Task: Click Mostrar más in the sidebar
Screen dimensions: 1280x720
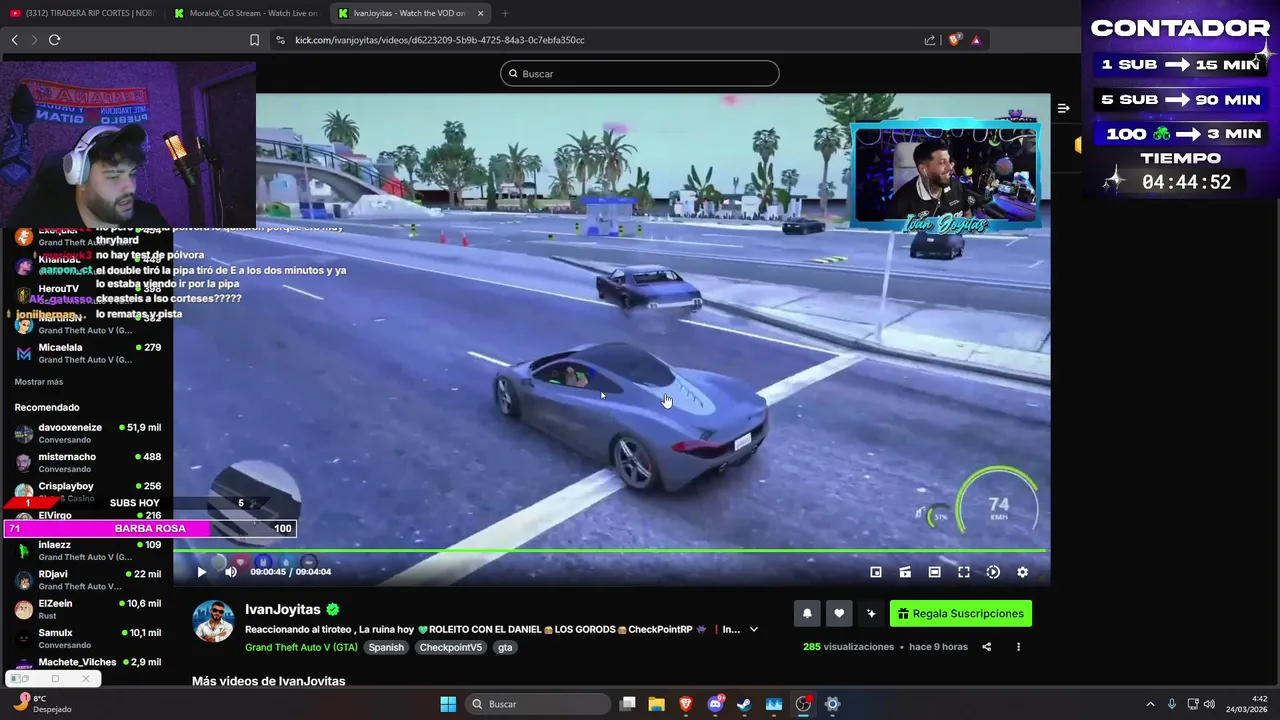Action: pos(39,382)
